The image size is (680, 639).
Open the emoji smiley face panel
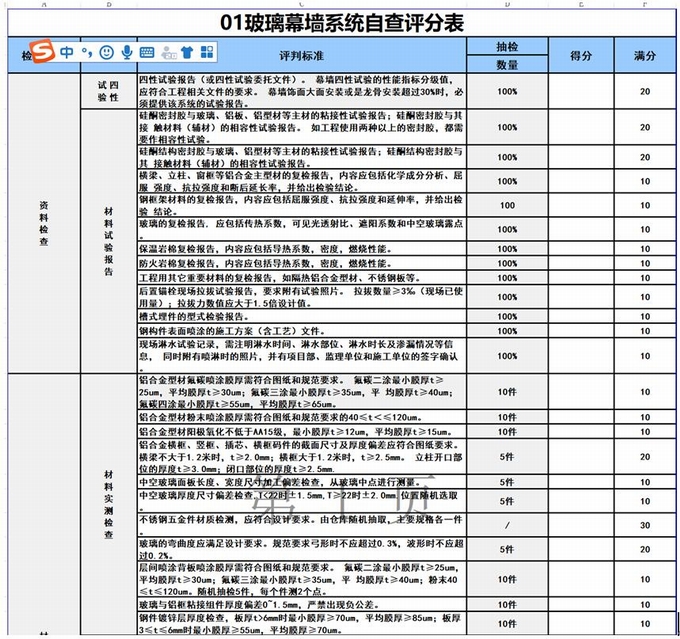coord(106,51)
